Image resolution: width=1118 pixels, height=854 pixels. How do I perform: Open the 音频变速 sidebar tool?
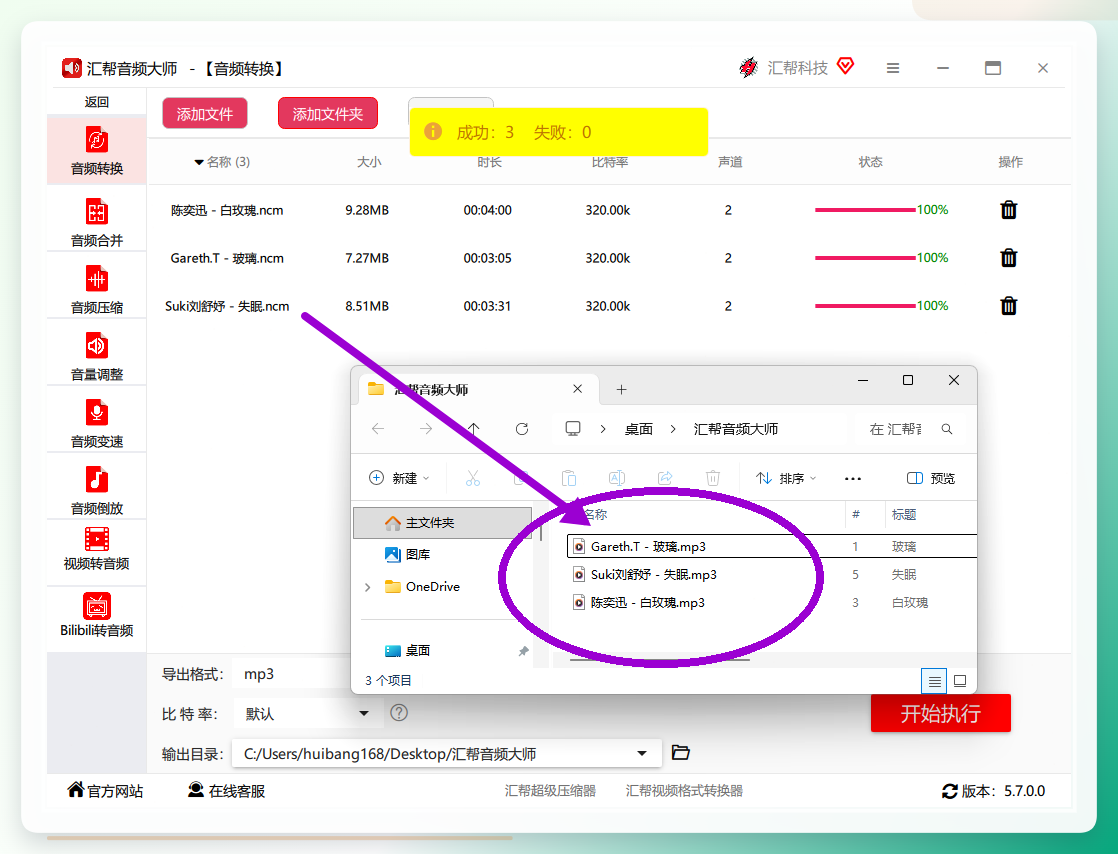point(97,423)
